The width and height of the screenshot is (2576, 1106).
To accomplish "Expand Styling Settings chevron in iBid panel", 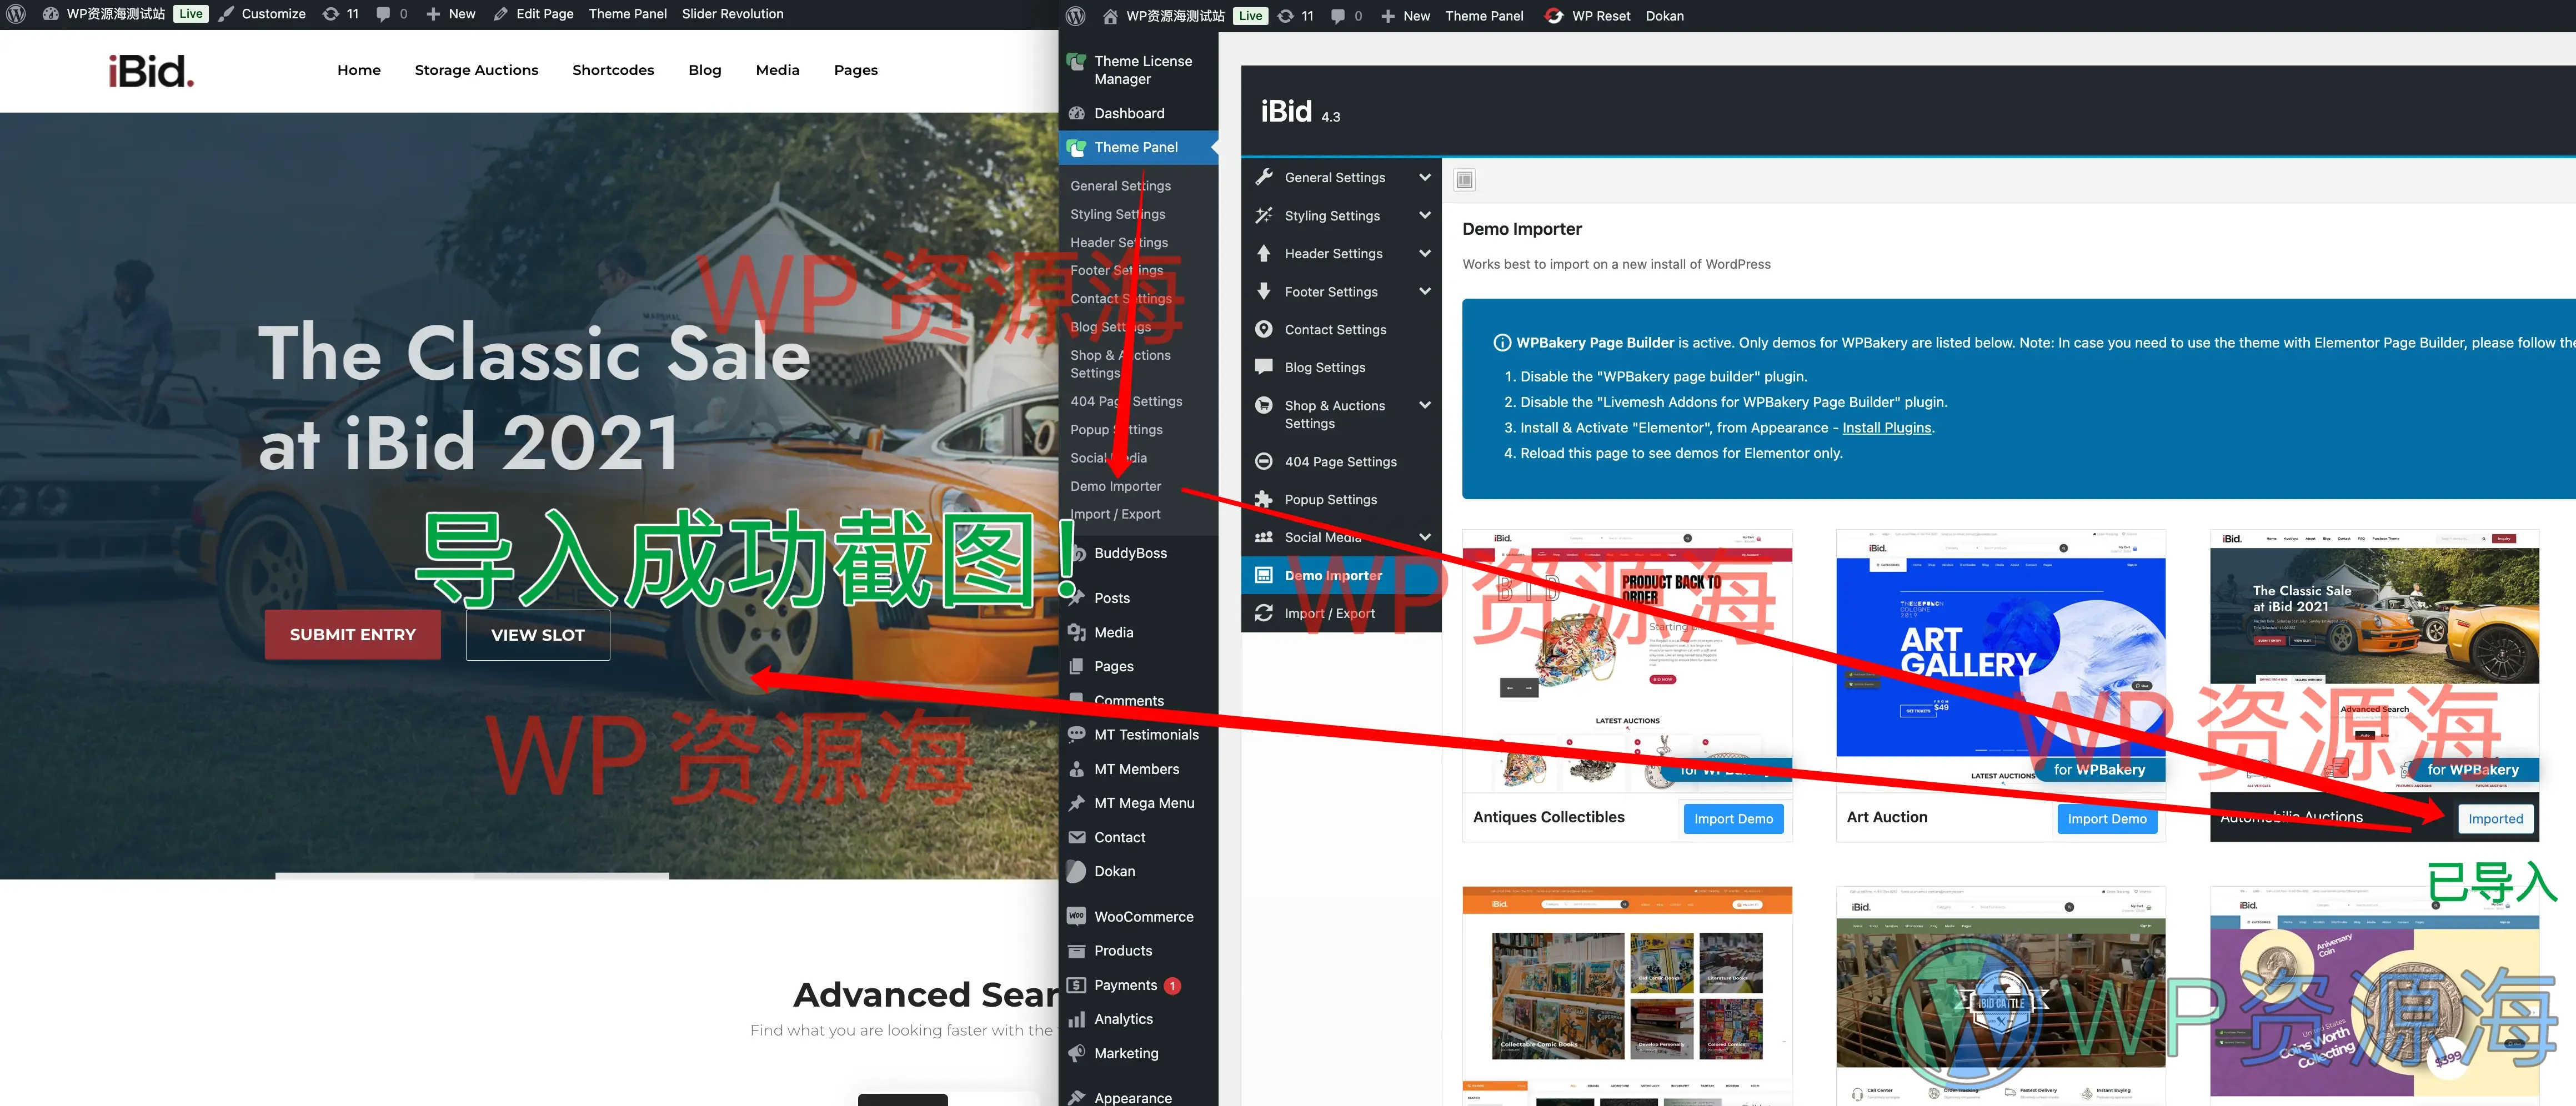I will (x=1425, y=215).
